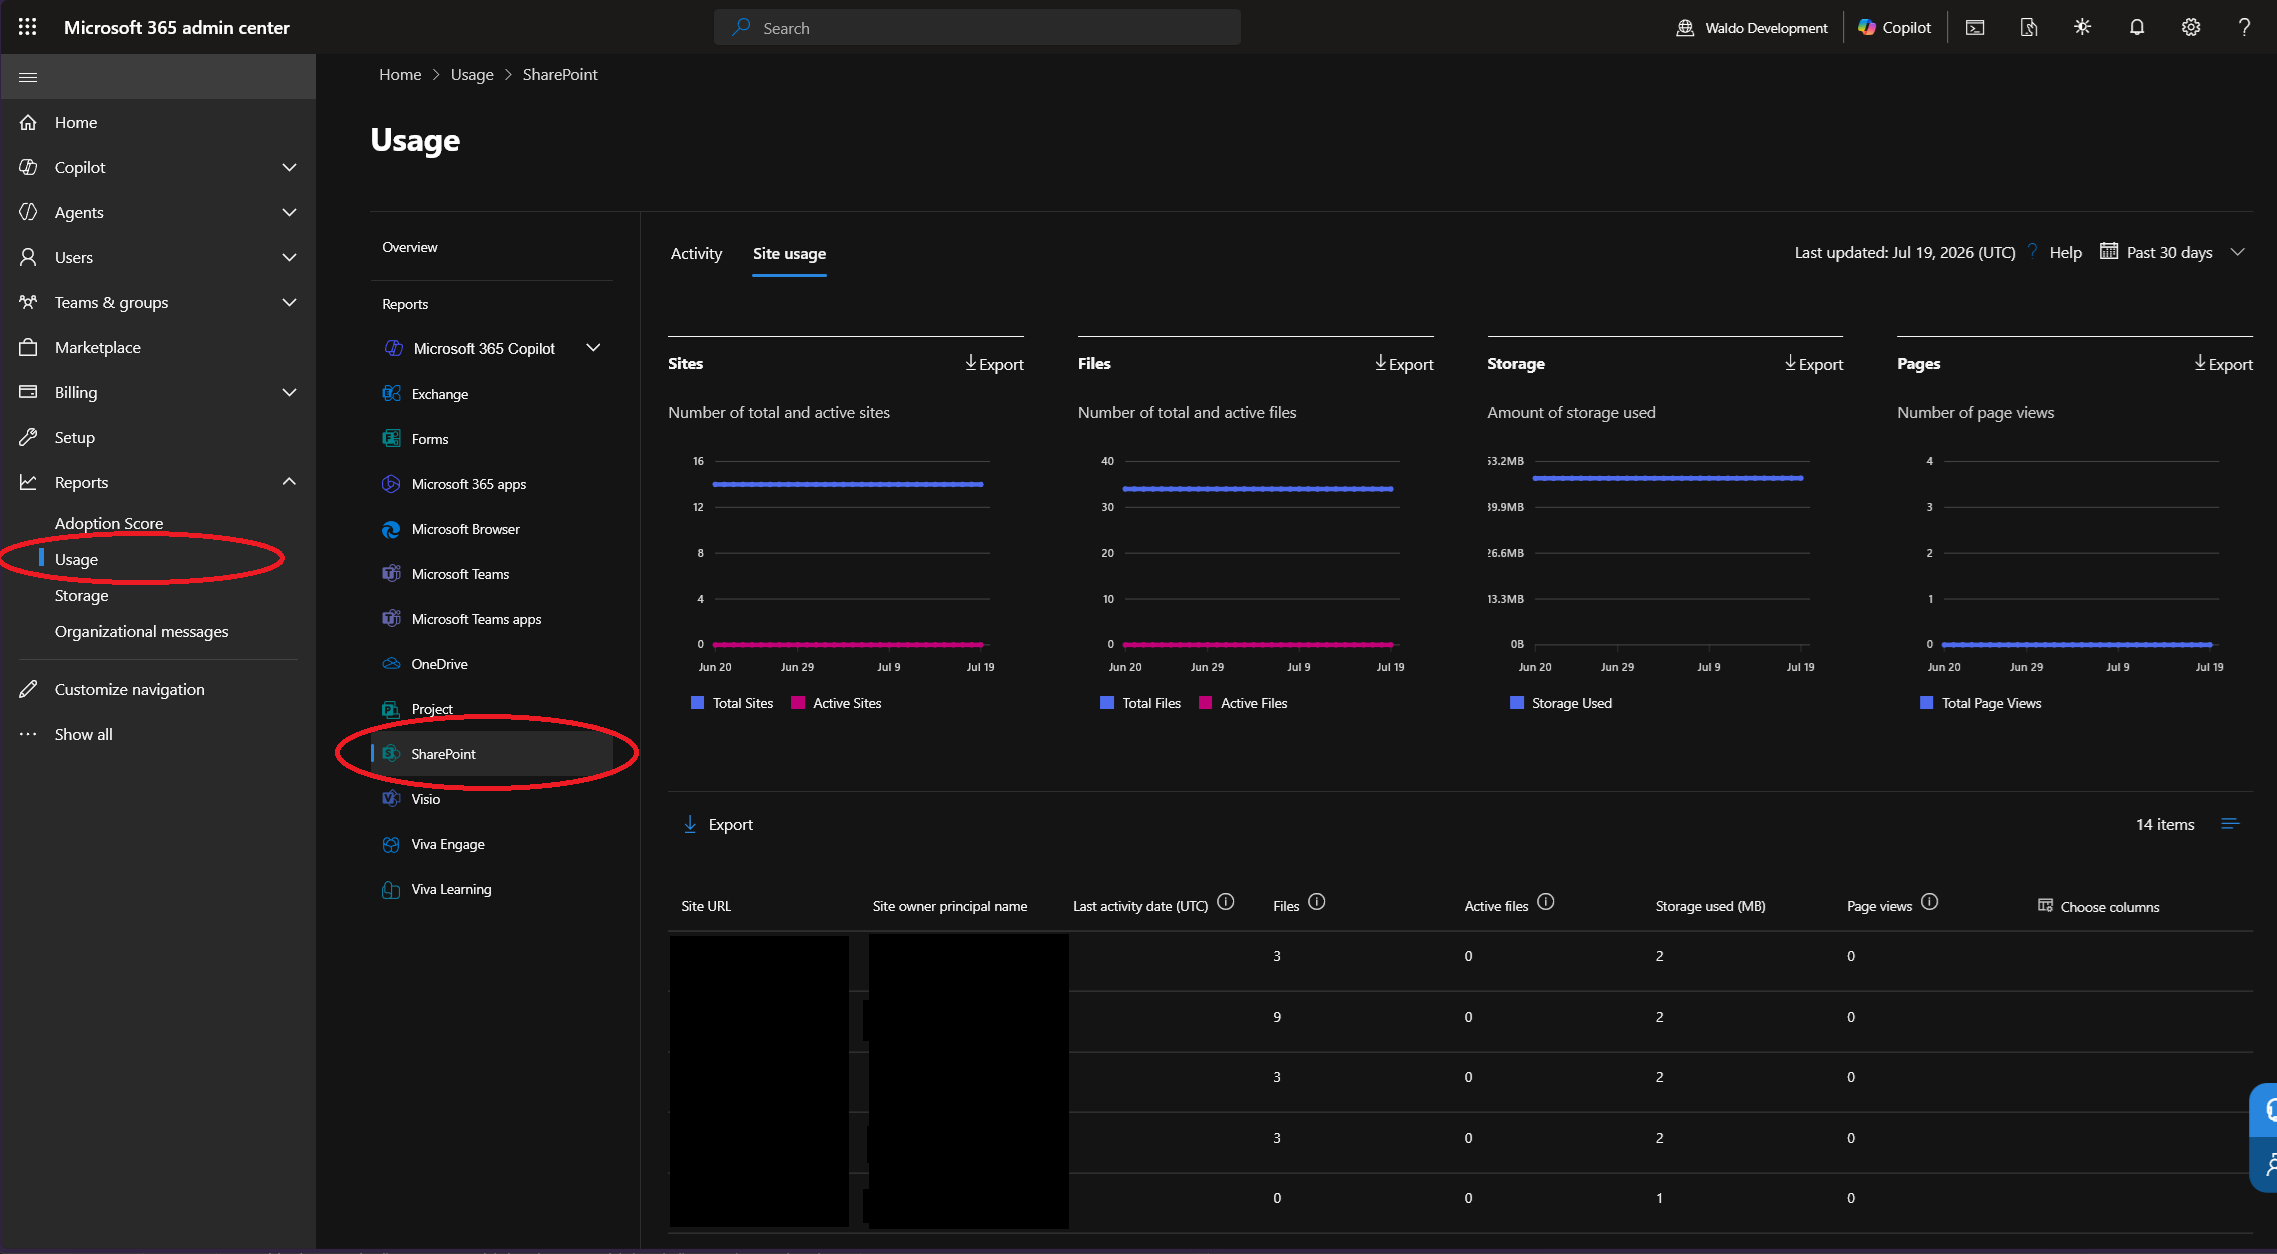Open Setup in left navigation
2277x1254 pixels.
pyautogui.click(x=158, y=437)
